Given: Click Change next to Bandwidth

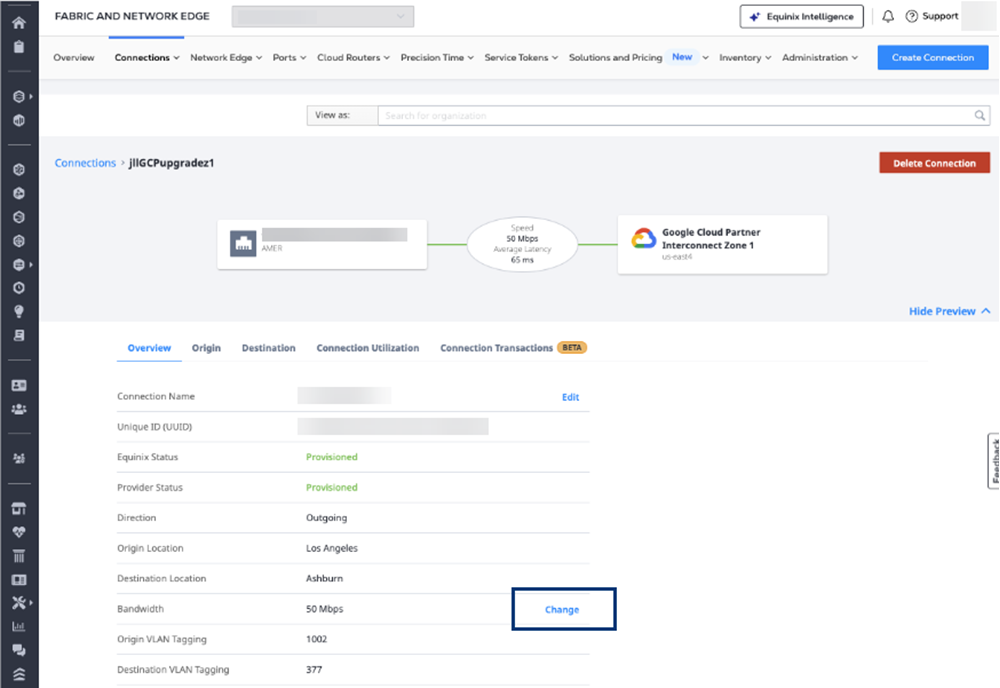Looking at the screenshot, I should pyautogui.click(x=562, y=610).
